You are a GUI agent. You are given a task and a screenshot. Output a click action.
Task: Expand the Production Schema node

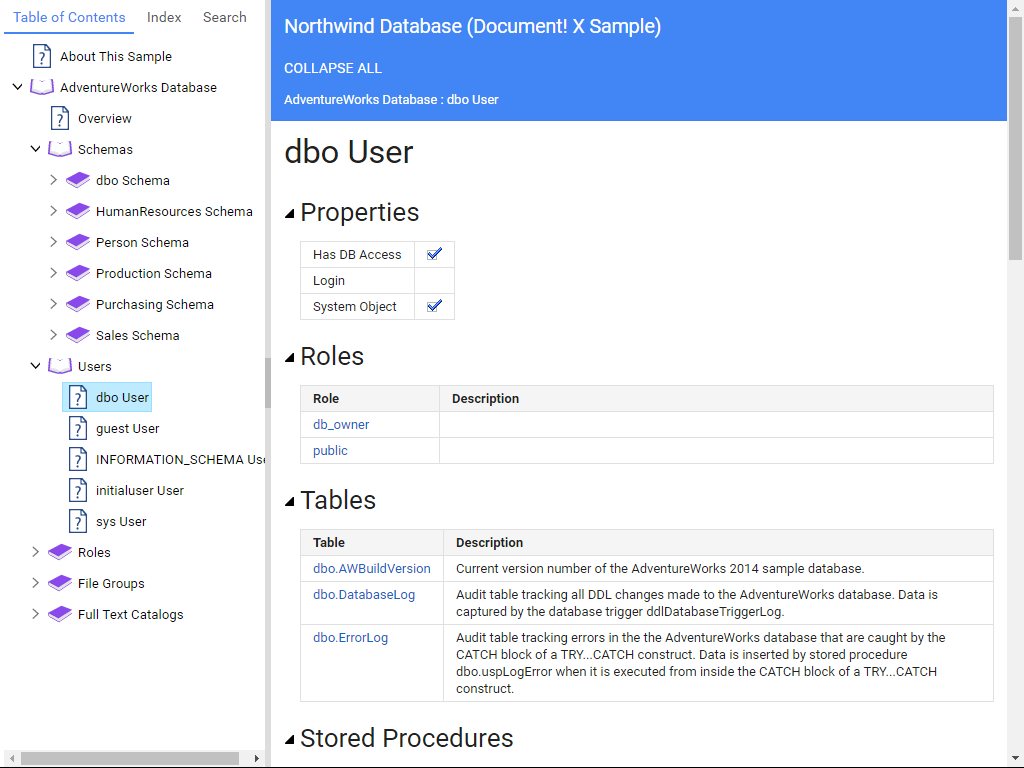(54, 273)
